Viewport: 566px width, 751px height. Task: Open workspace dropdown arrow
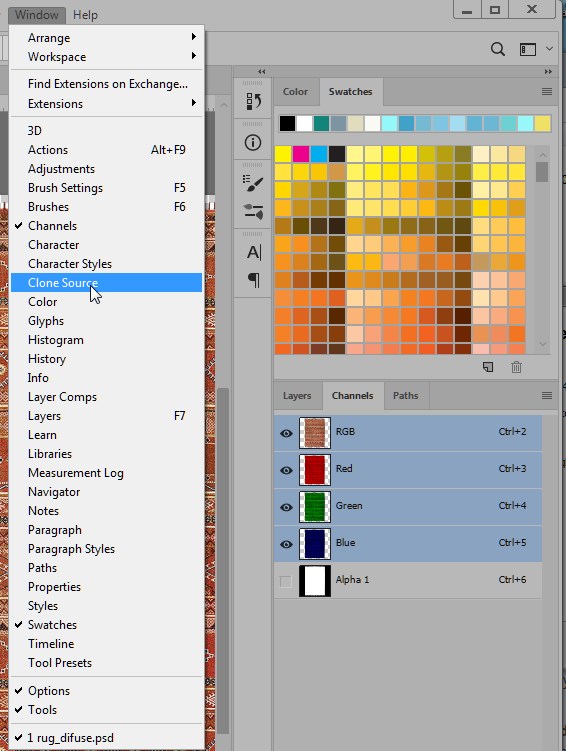click(x=549, y=49)
